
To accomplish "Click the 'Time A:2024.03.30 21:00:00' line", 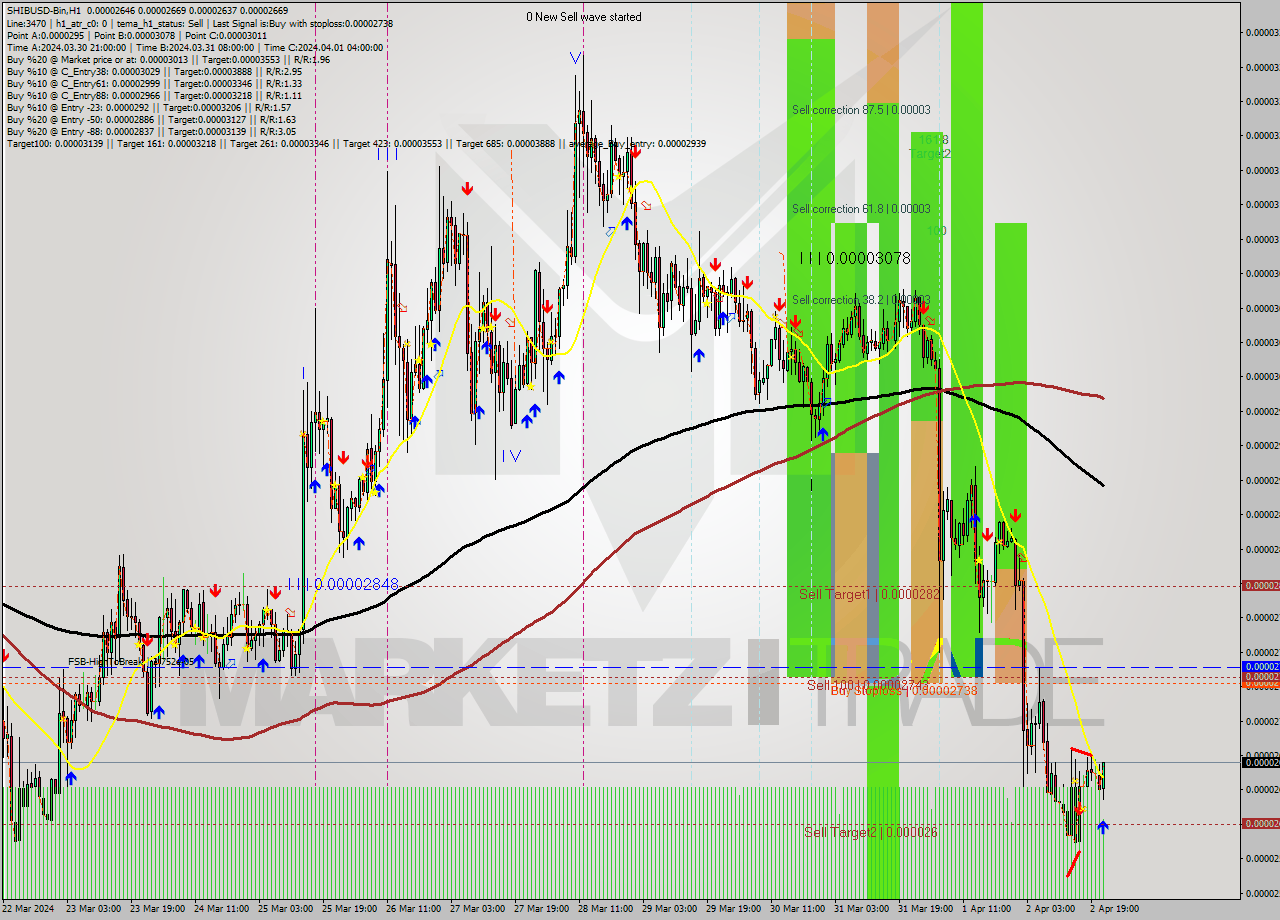I will point(194,47).
